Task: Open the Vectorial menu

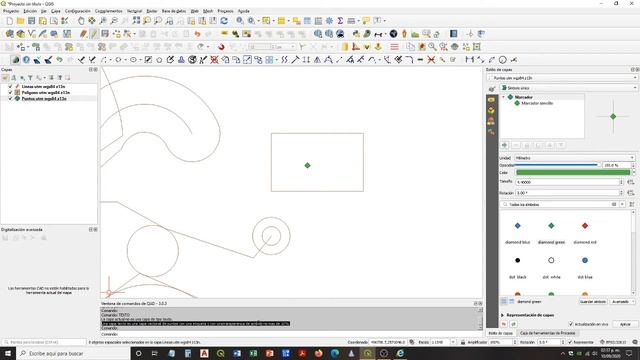Action: tap(134, 11)
